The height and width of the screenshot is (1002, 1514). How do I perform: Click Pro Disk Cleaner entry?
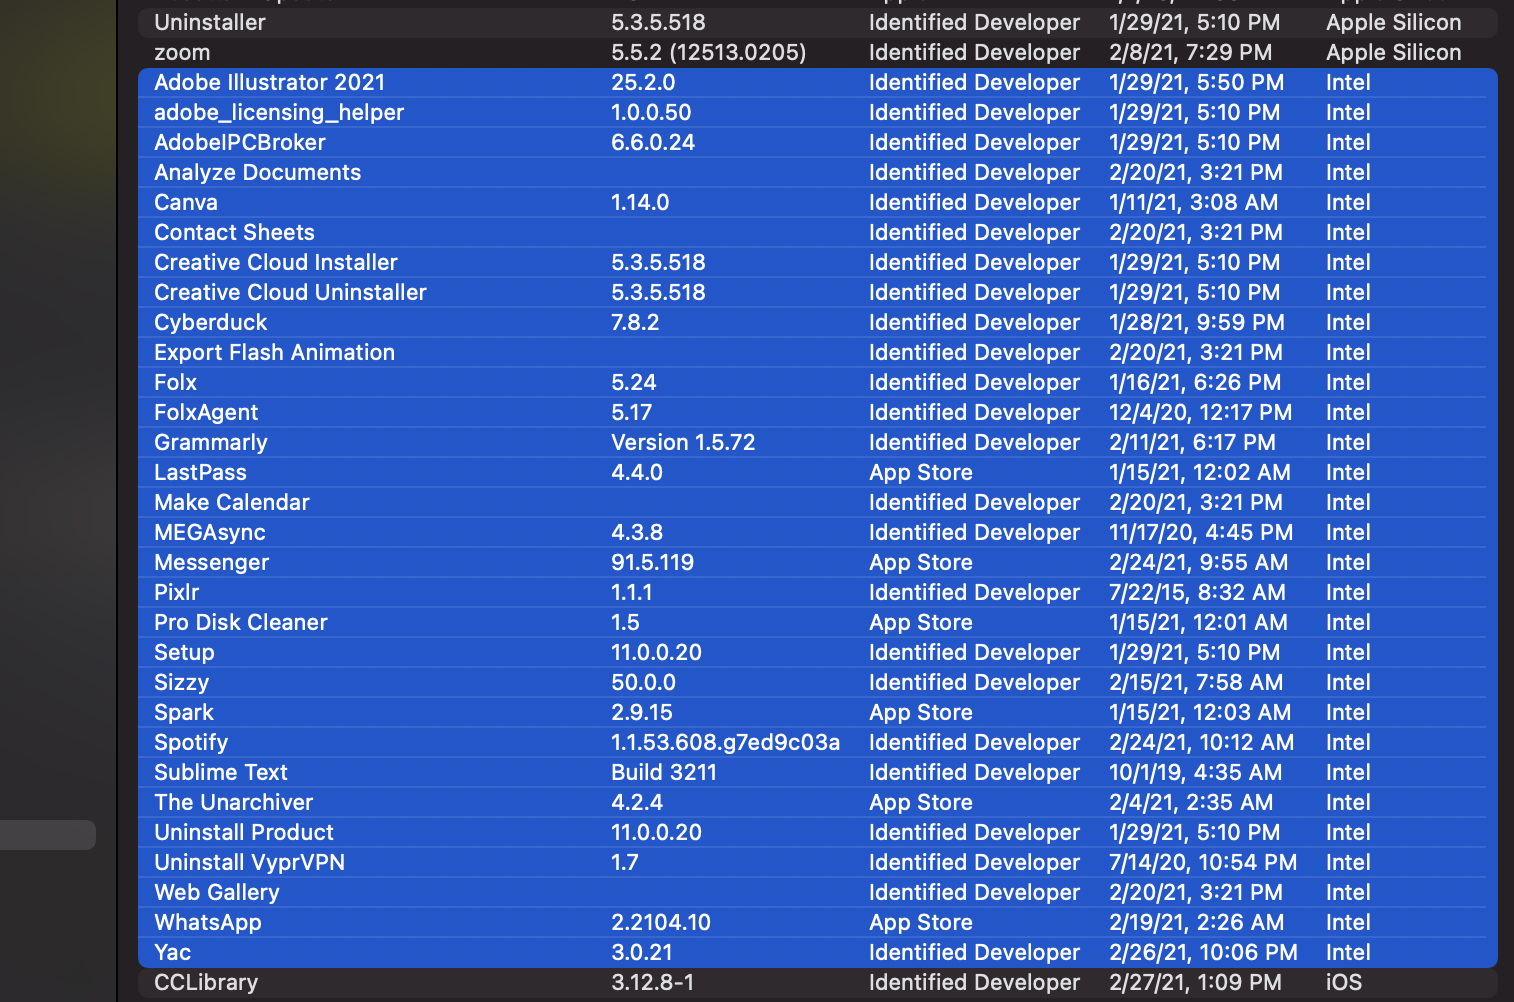click(x=818, y=622)
